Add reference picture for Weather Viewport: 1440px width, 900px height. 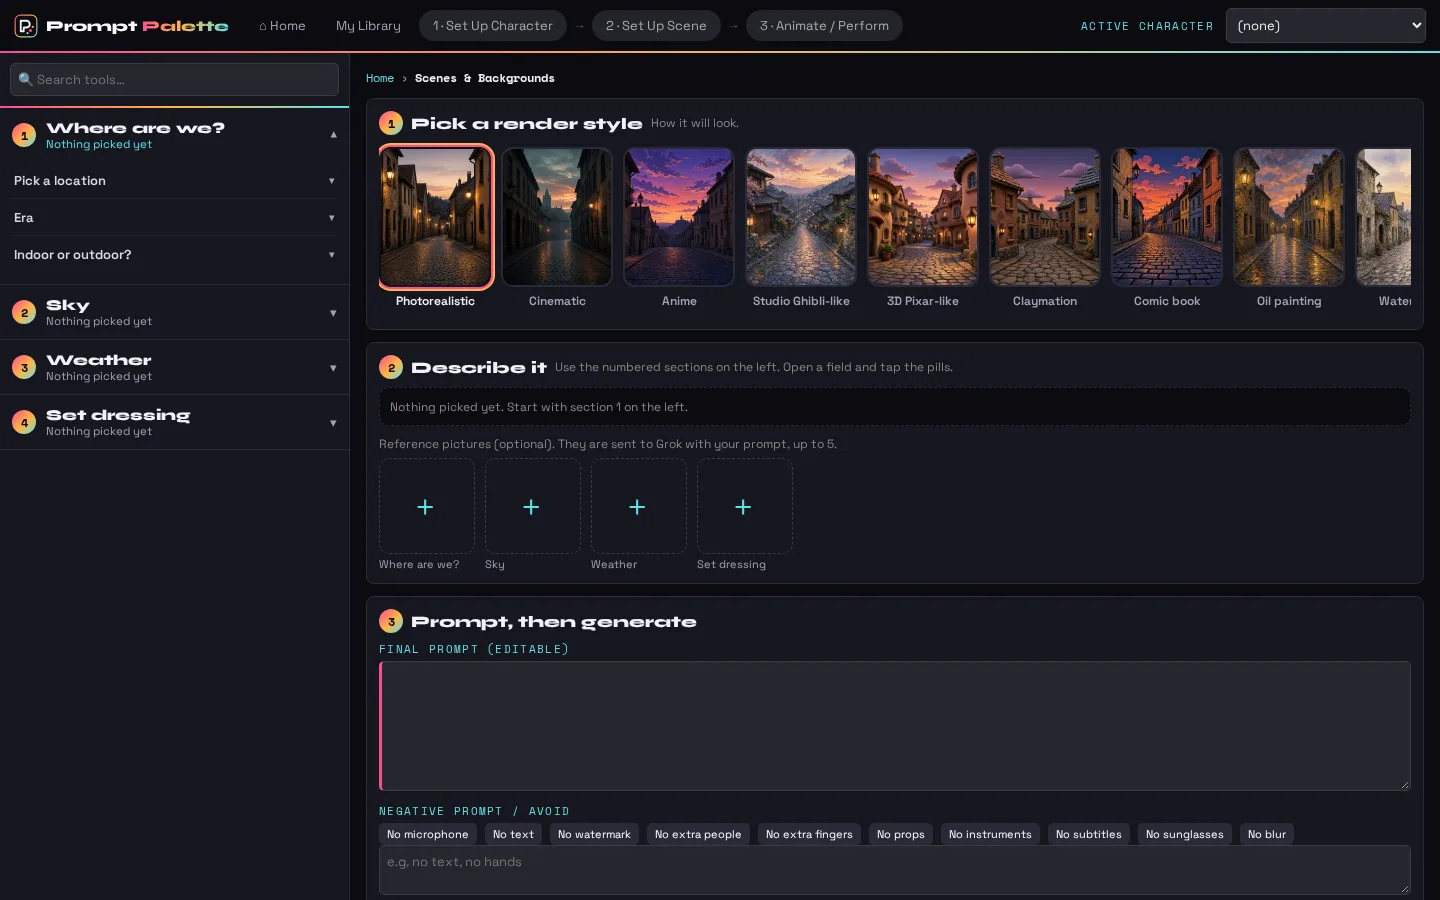[x=638, y=506]
